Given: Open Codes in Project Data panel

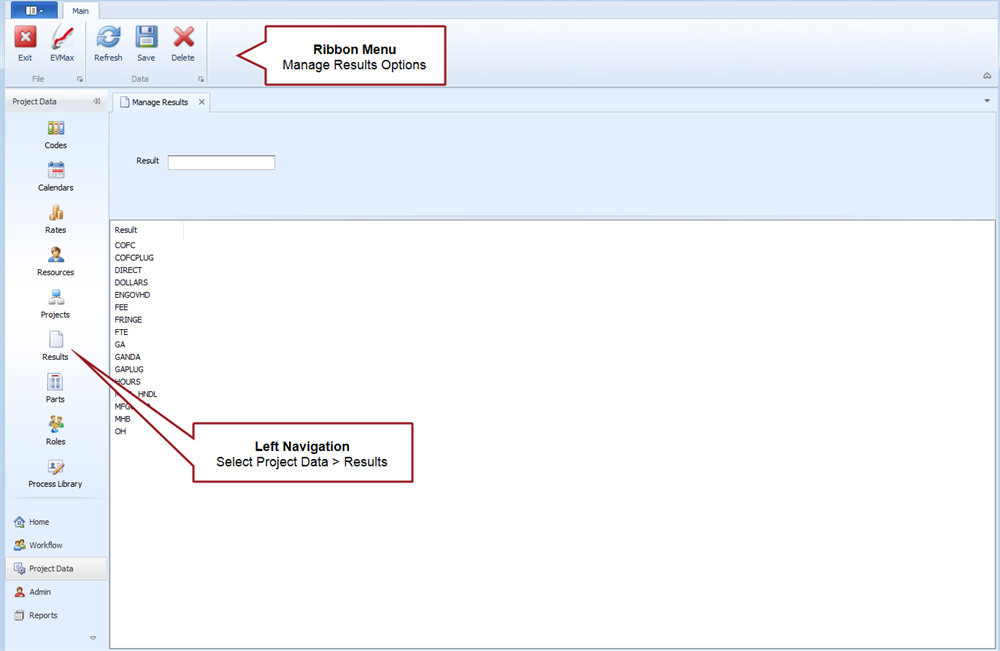Looking at the screenshot, I should (x=56, y=135).
